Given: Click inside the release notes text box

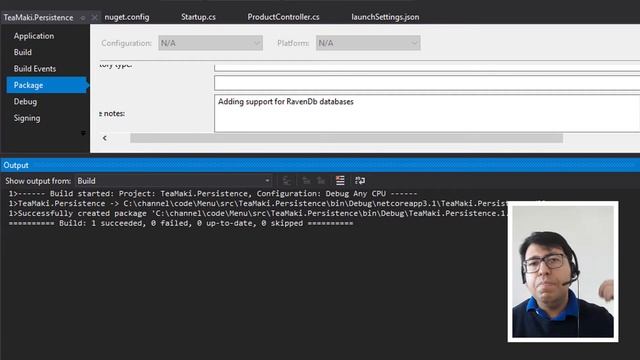Looking at the screenshot, I should 427,113.
